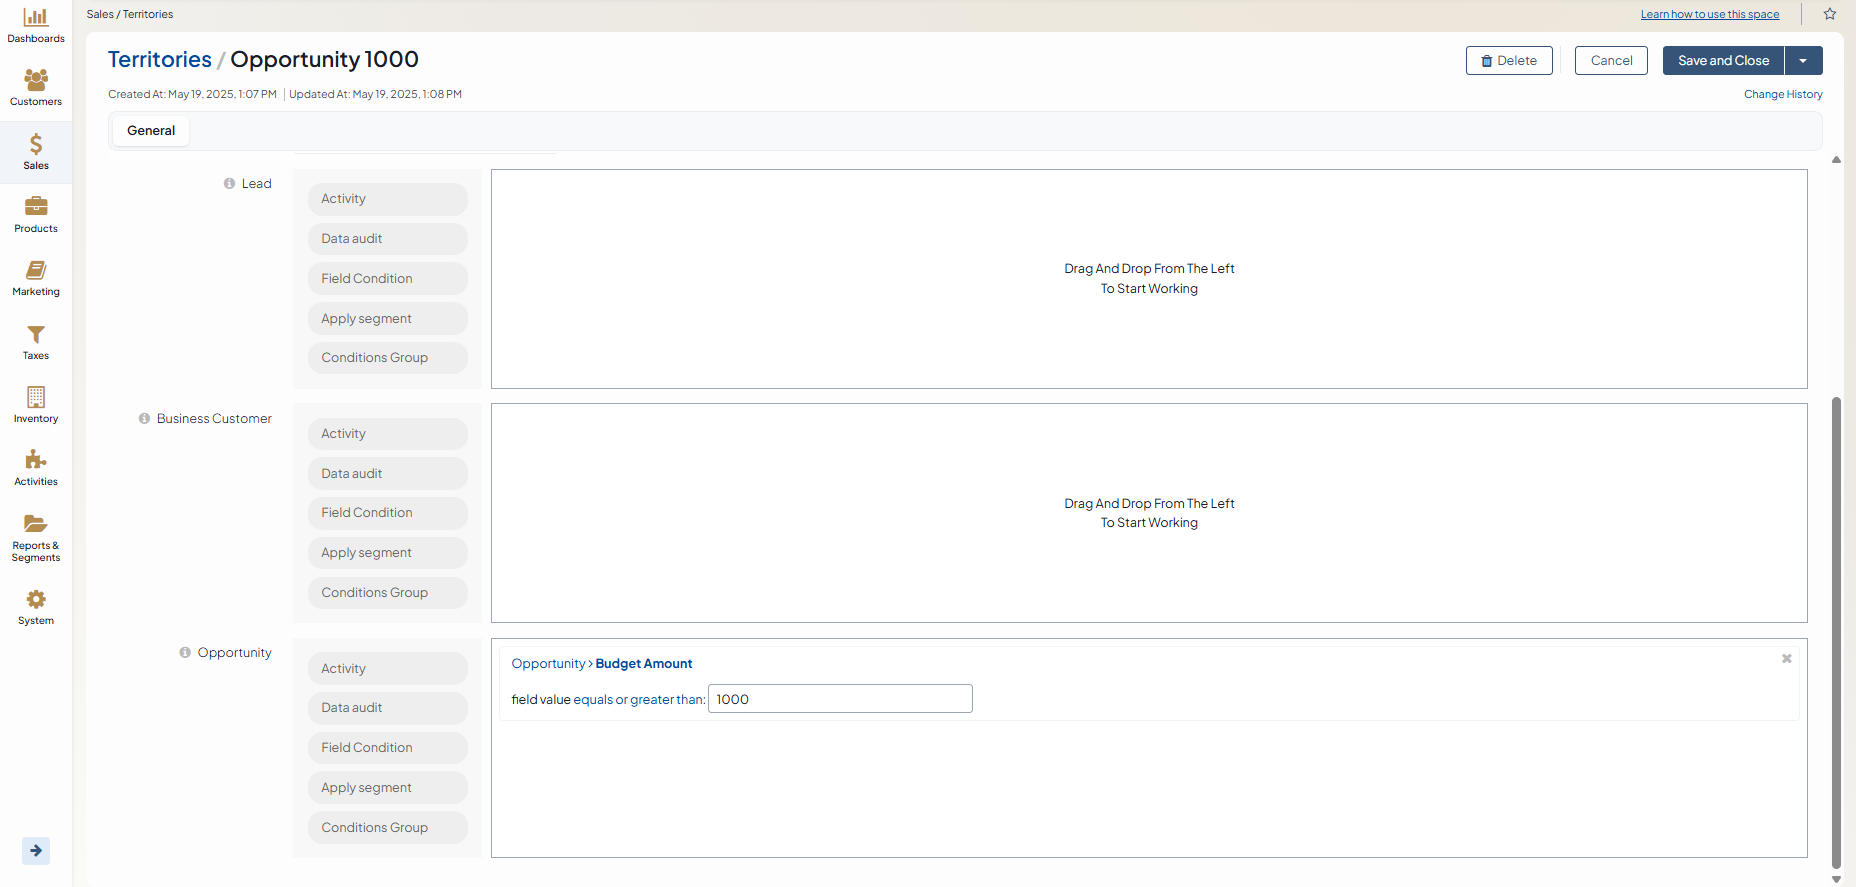Select the General tab
Screen dimensions: 1856x887
click(151, 131)
